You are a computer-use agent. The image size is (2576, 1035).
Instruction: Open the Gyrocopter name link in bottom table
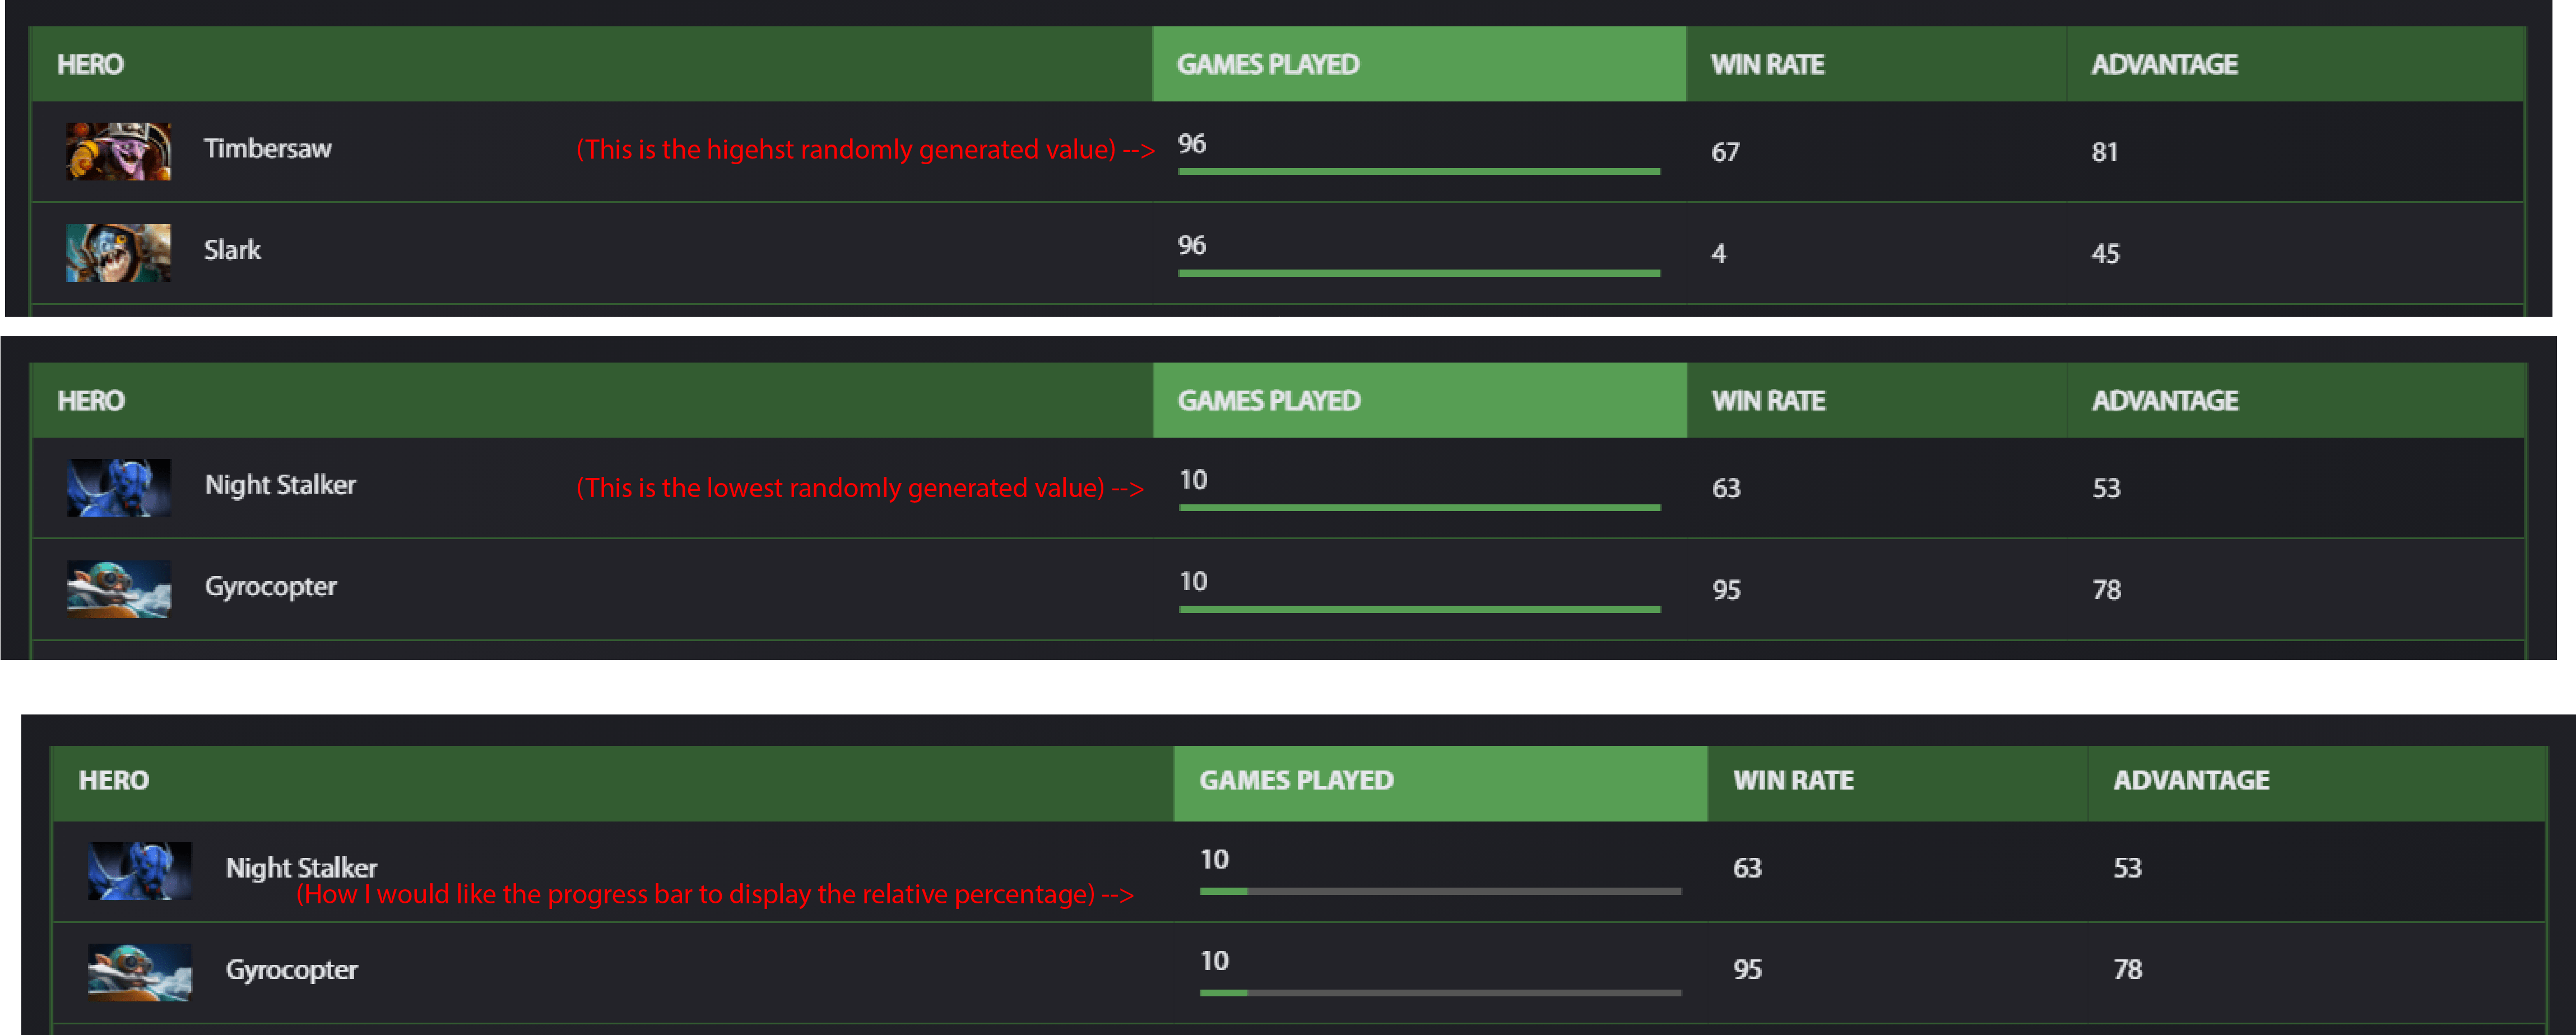(292, 970)
